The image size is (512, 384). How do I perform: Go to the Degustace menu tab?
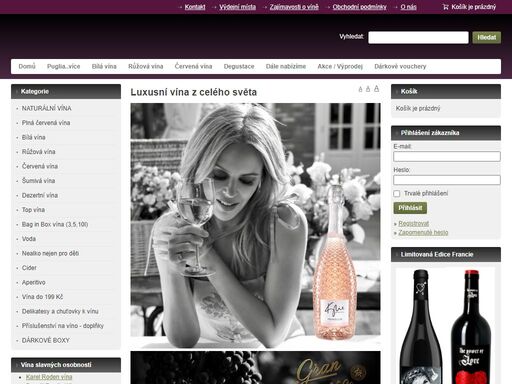(x=239, y=66)
